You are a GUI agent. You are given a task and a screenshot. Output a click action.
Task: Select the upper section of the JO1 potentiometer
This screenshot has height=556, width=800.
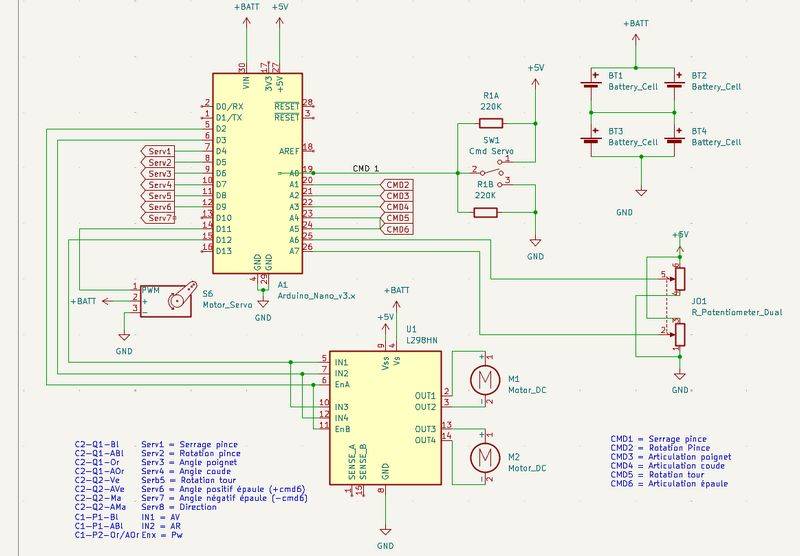click(x=679, y=279)
